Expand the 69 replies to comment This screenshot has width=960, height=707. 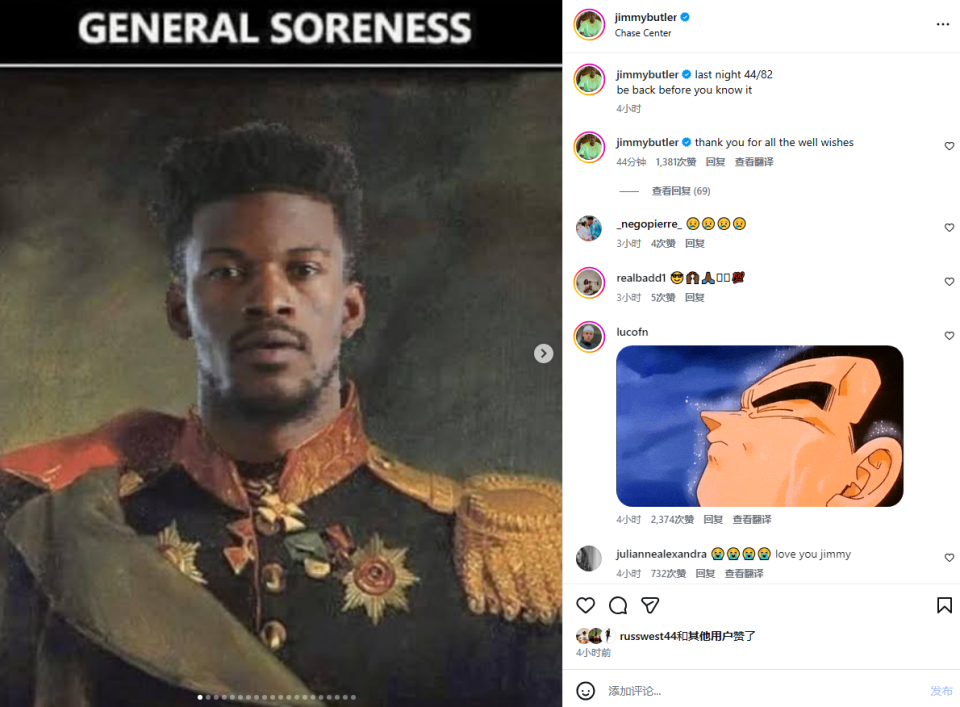[680, 191]
